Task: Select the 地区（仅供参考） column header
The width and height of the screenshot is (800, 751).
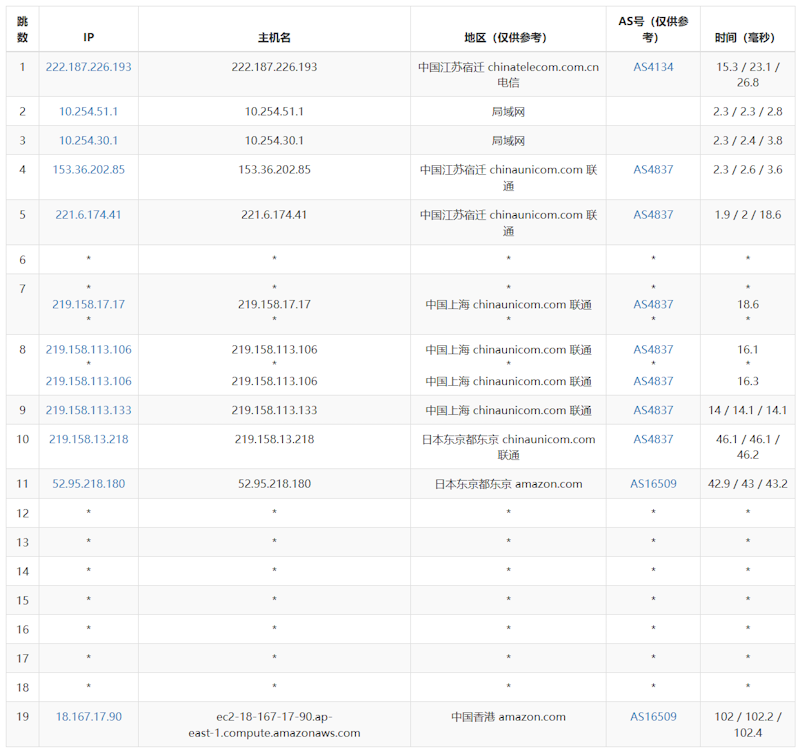Action: 508,37
